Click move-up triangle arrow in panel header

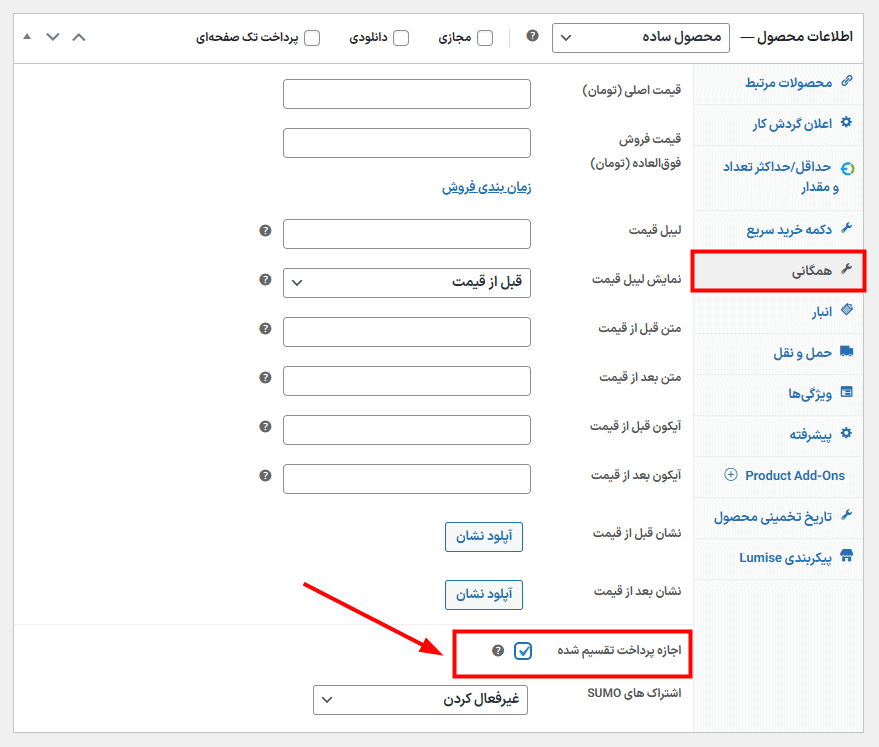(26, 37)
